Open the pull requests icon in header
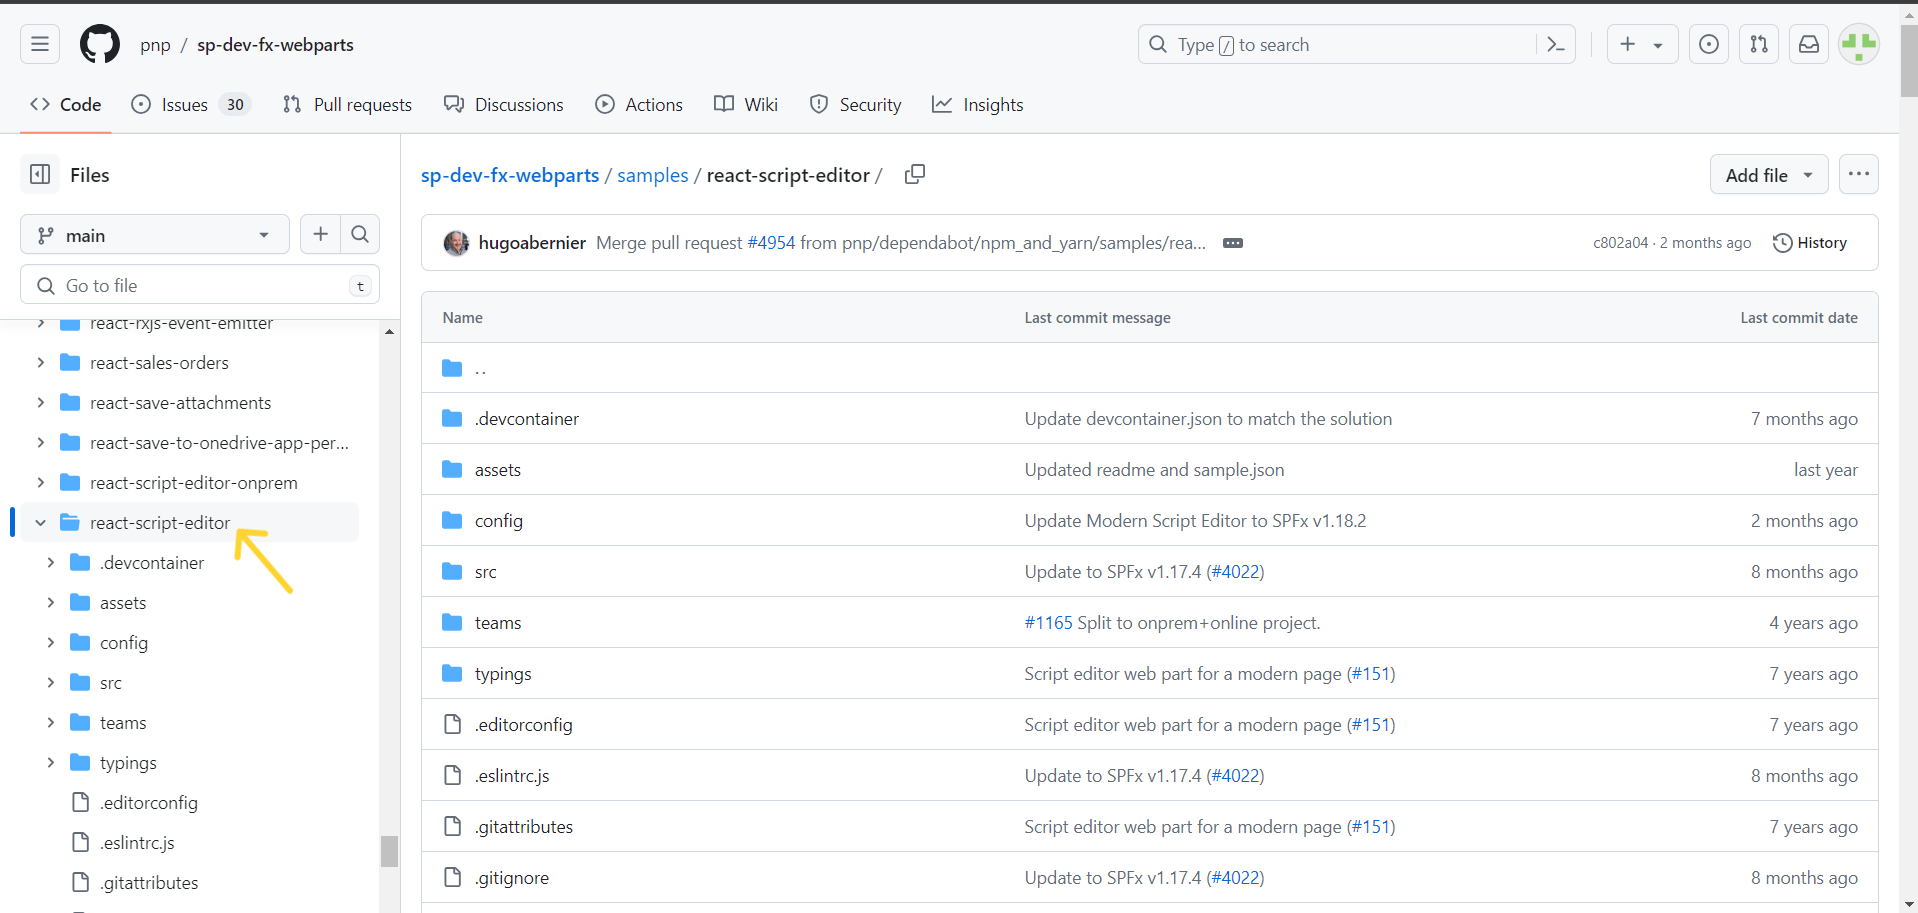Viewport: 1918px width, 913px height. tap(1758, 44)
